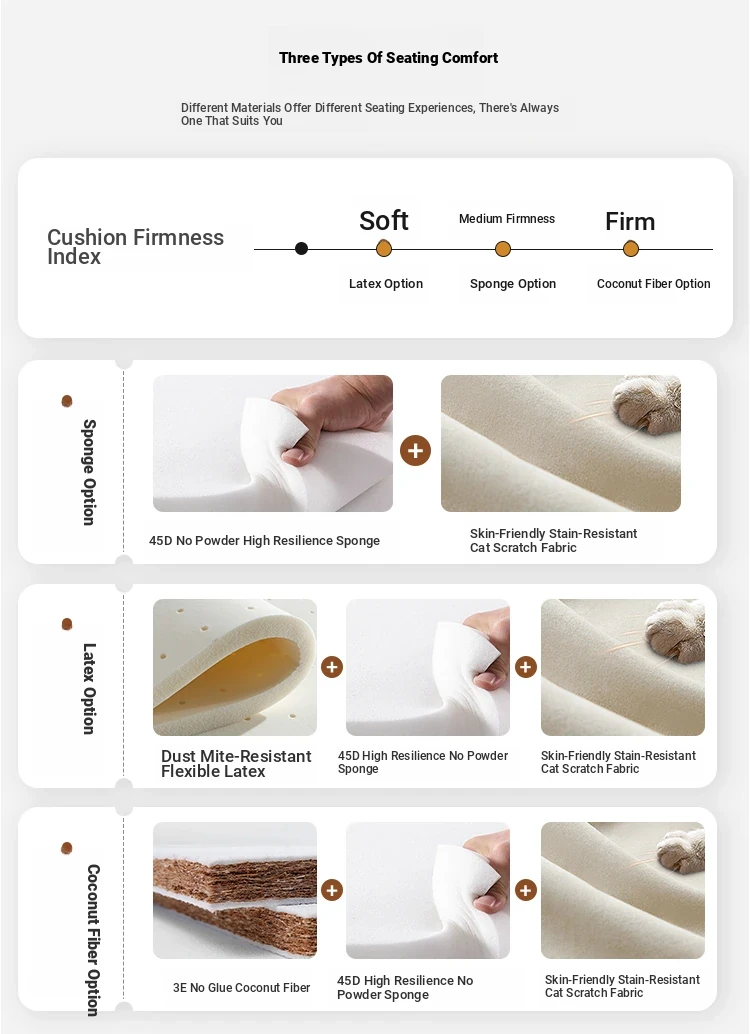Viewport: 750px width, 1034px height.
Task: Open the vertical Latex Option section label
Action: [89, 688]
